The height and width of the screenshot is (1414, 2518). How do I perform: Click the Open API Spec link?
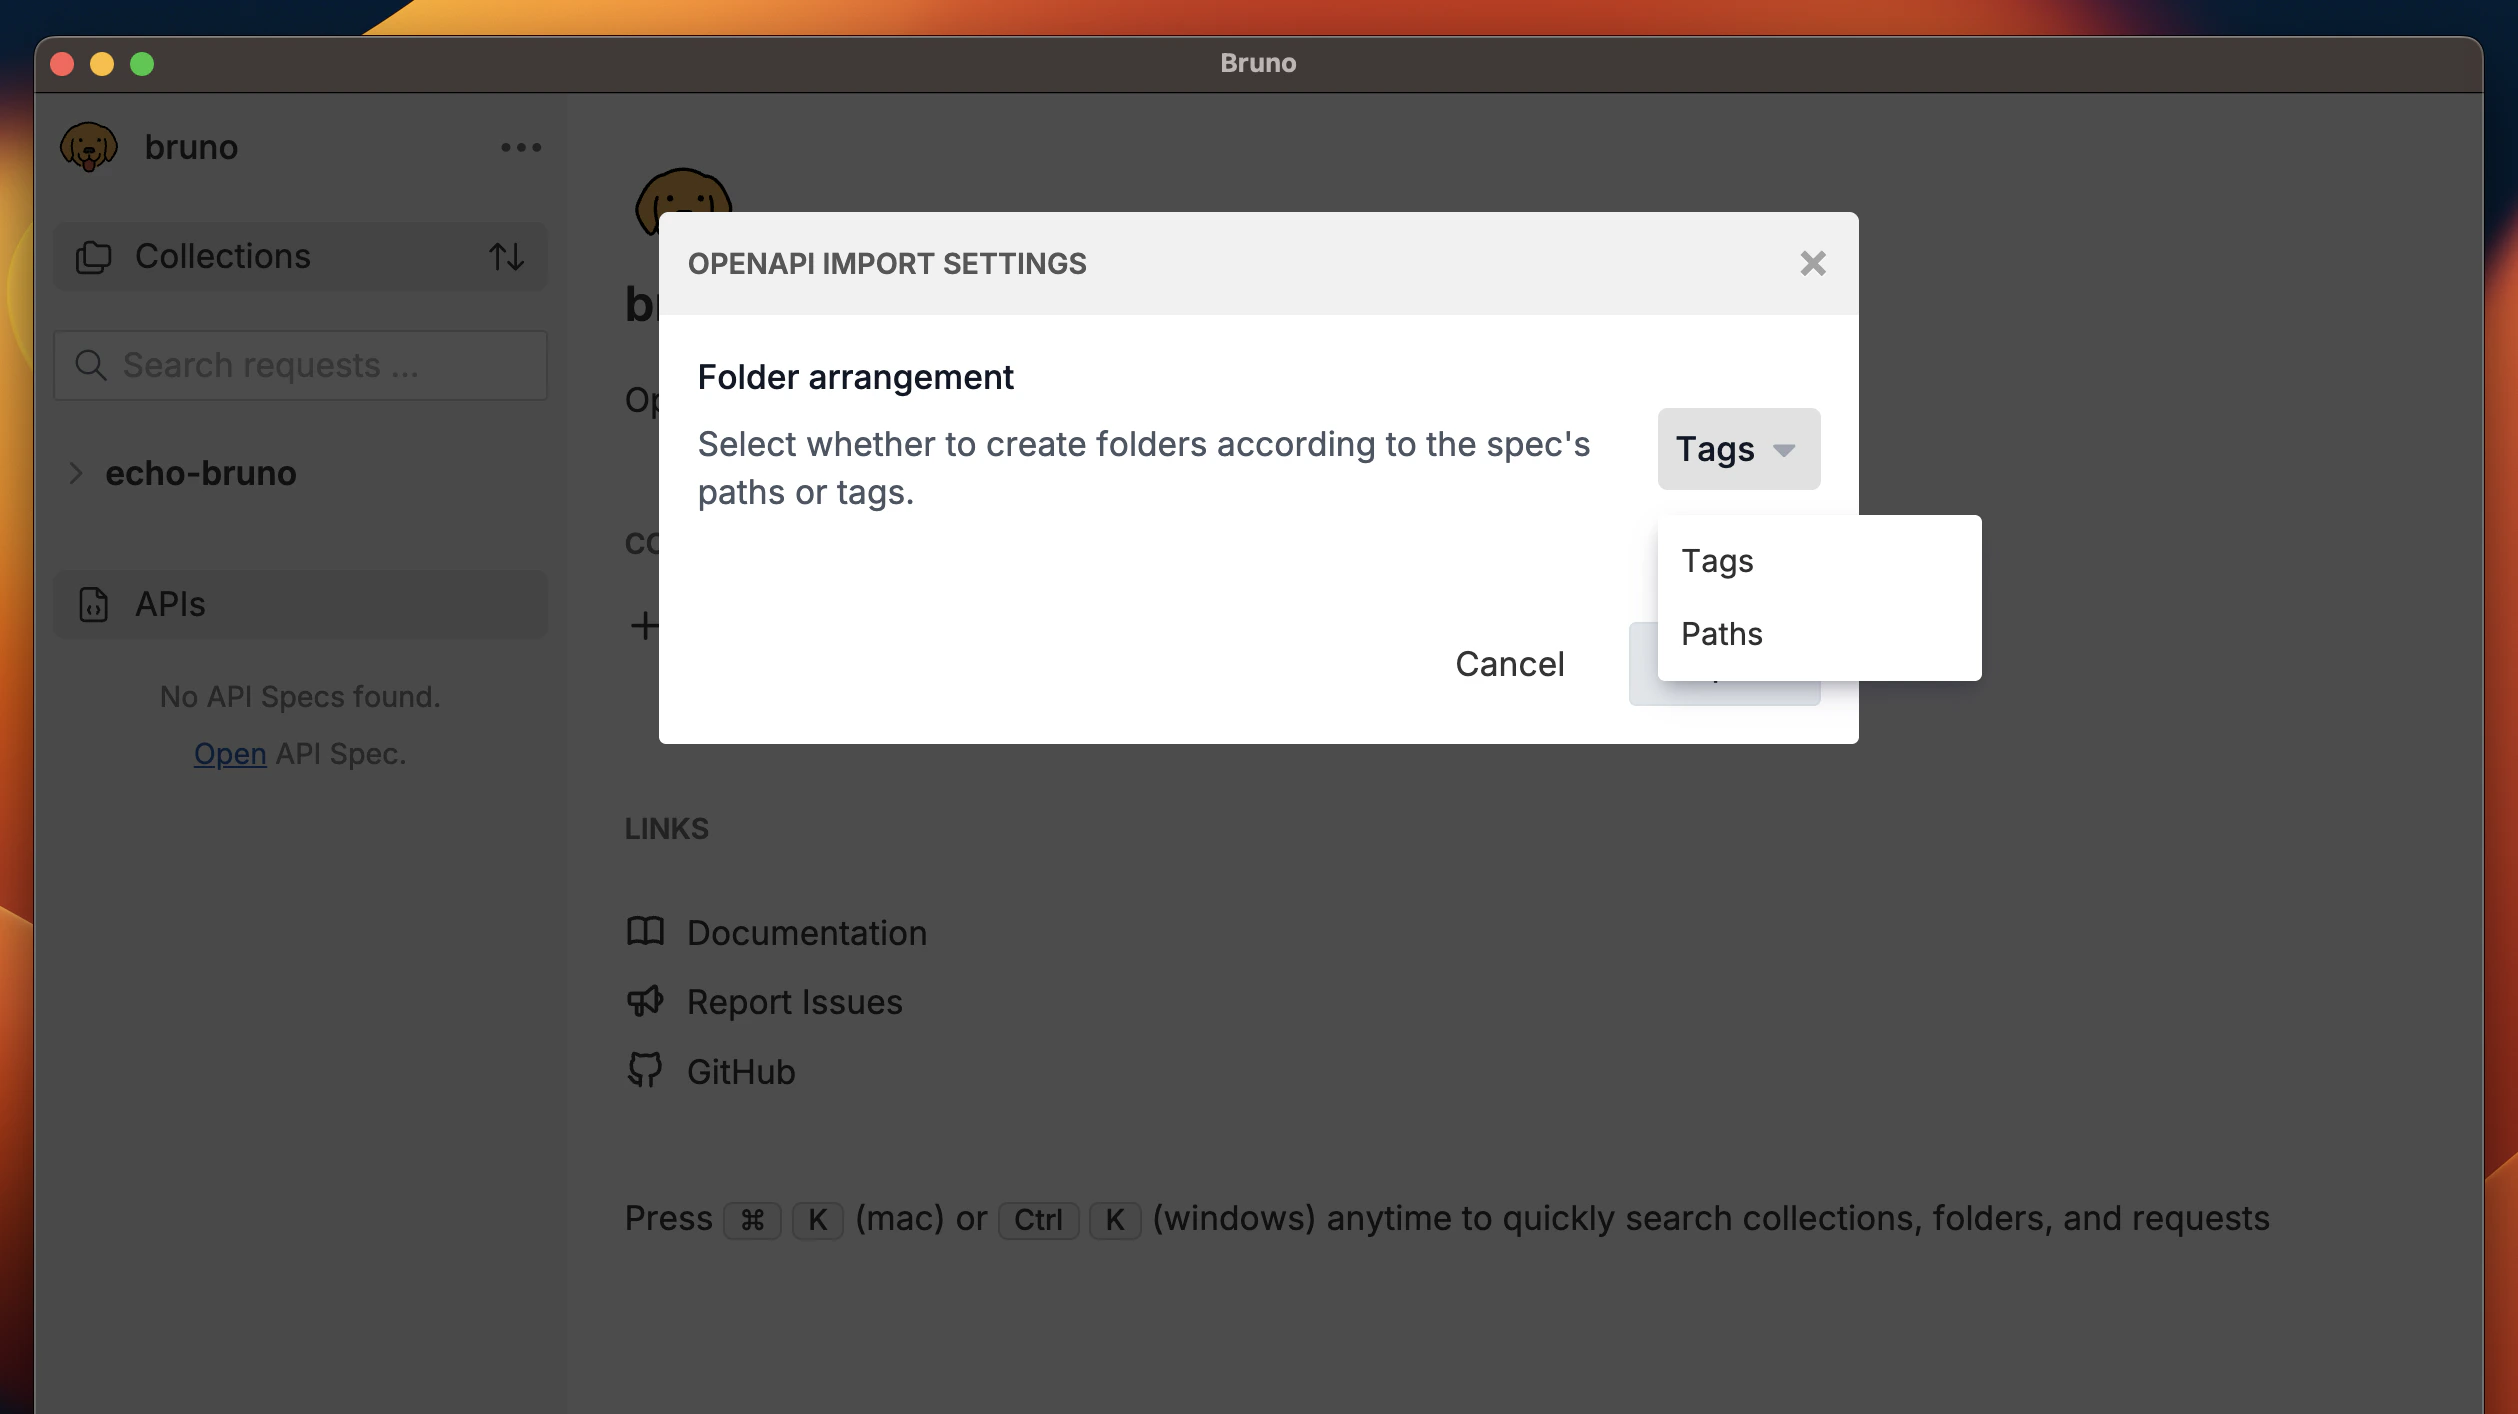tap(228, 753)
